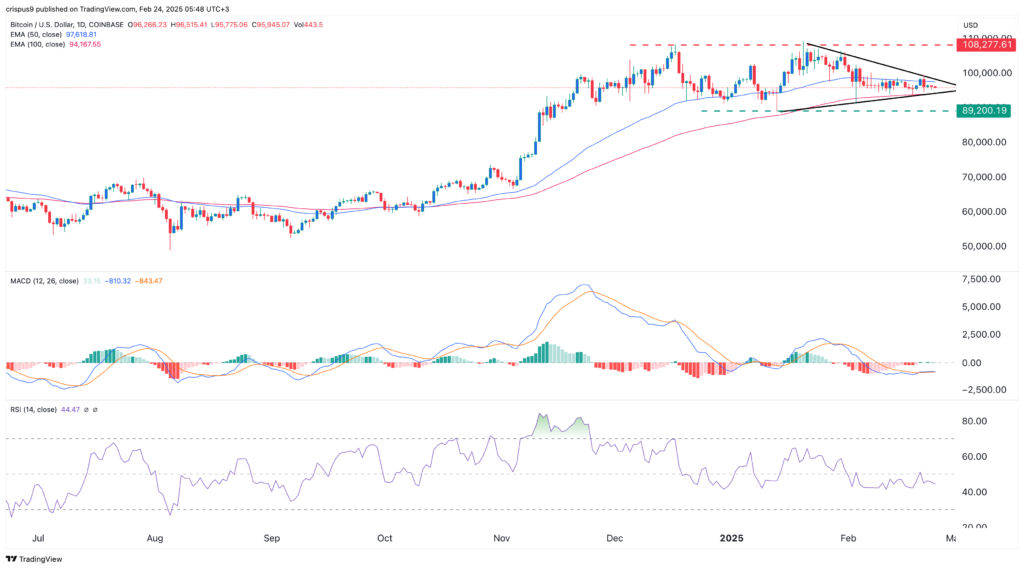Viewport: 1024px width, 569px height.
Task: Open the RSI (14, close) indicator legend
Action: point(34,410)
